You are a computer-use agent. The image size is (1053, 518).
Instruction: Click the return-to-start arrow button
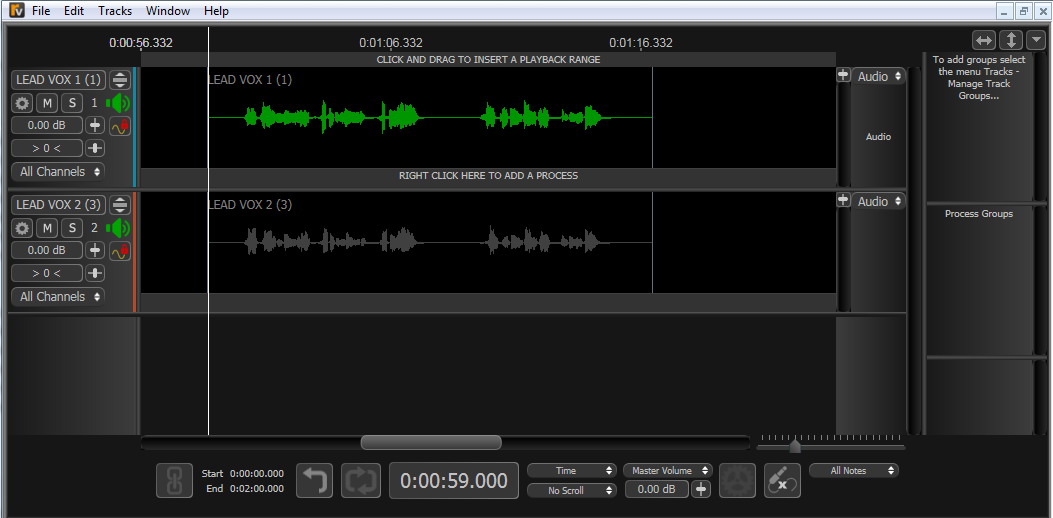coord(315,481)
